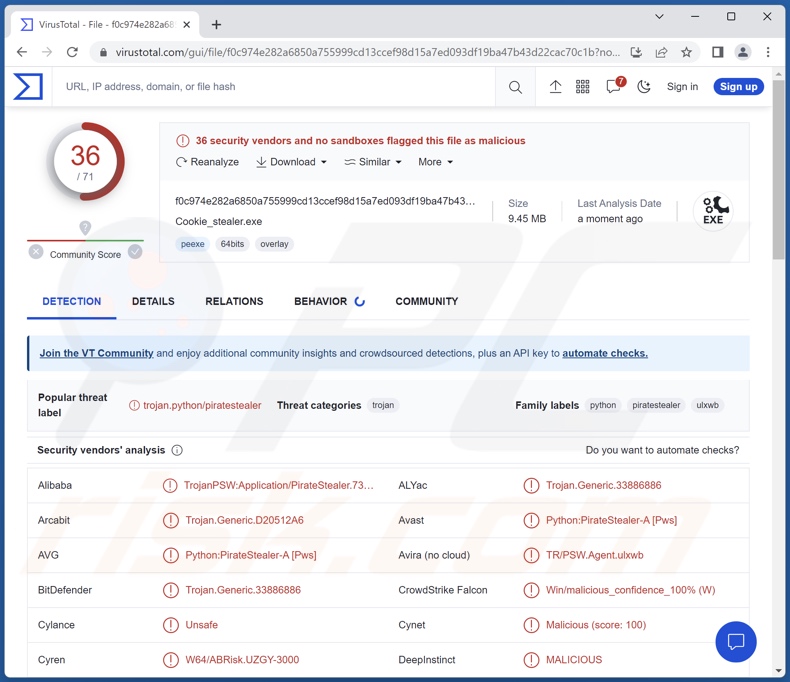Expand the Download dropdown
This screenshot has height=682, width=790.
coord(292,162)
